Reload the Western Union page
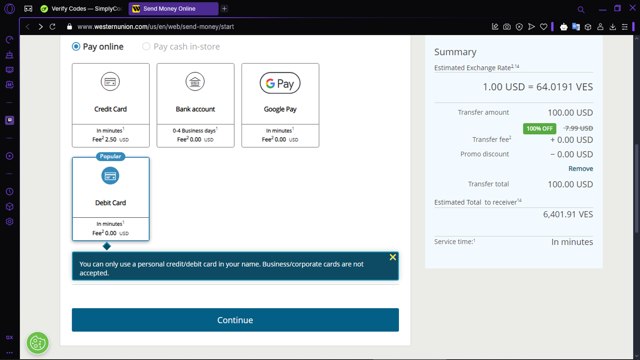The image size is (640, 360). pos(53,27)
